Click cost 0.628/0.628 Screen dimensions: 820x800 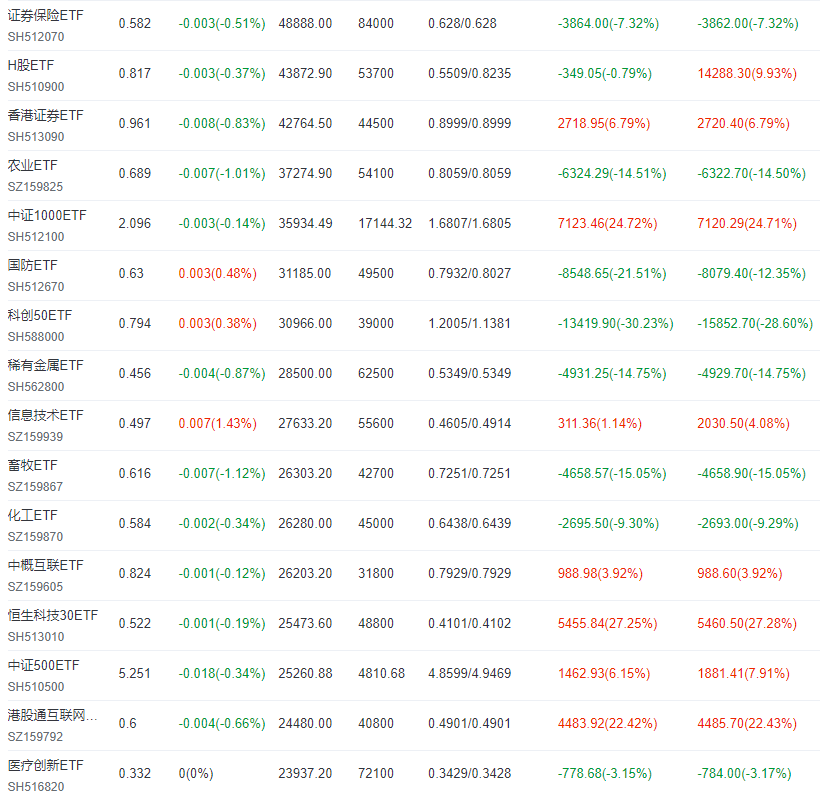click(x=462, y=24)
